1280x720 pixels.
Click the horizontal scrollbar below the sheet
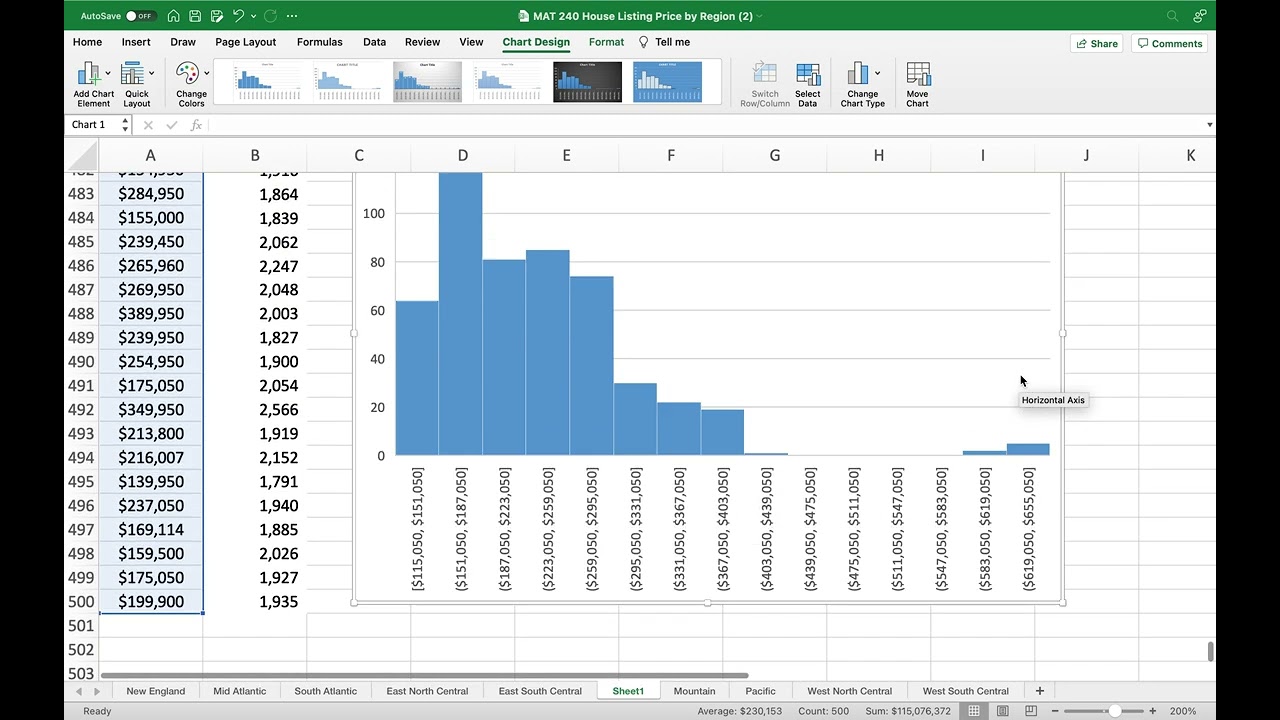pos(424,675)
